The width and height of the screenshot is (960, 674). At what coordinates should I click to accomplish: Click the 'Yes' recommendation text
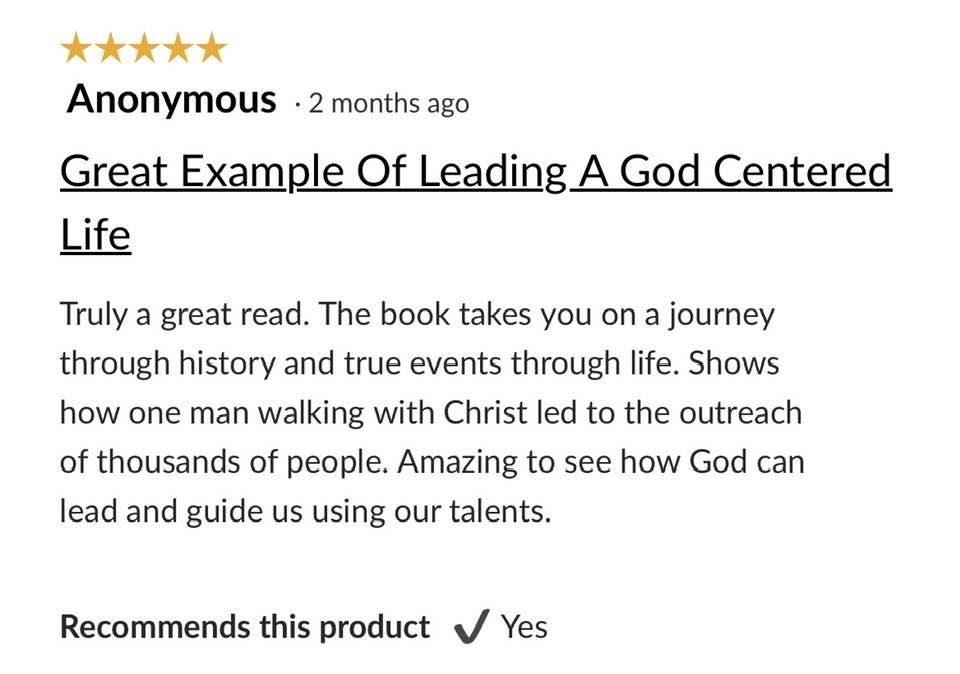click(524, 627)
